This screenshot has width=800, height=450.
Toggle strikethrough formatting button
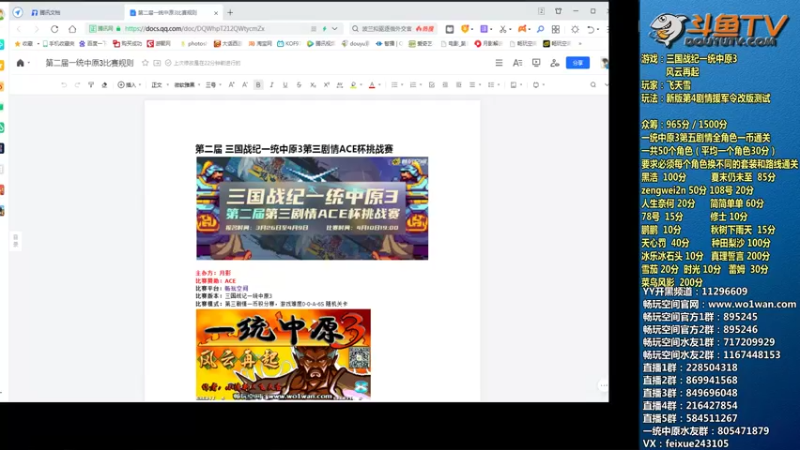(x=299, y=85)
